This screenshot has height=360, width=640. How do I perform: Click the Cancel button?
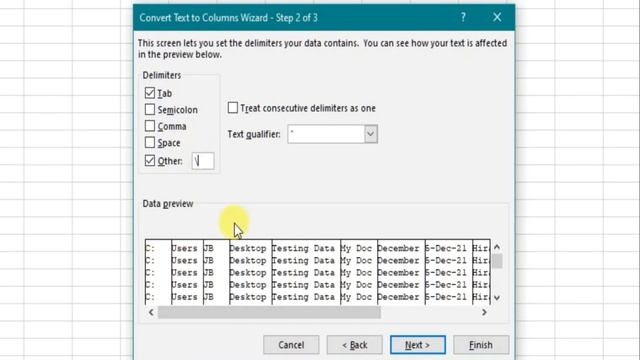291,345
